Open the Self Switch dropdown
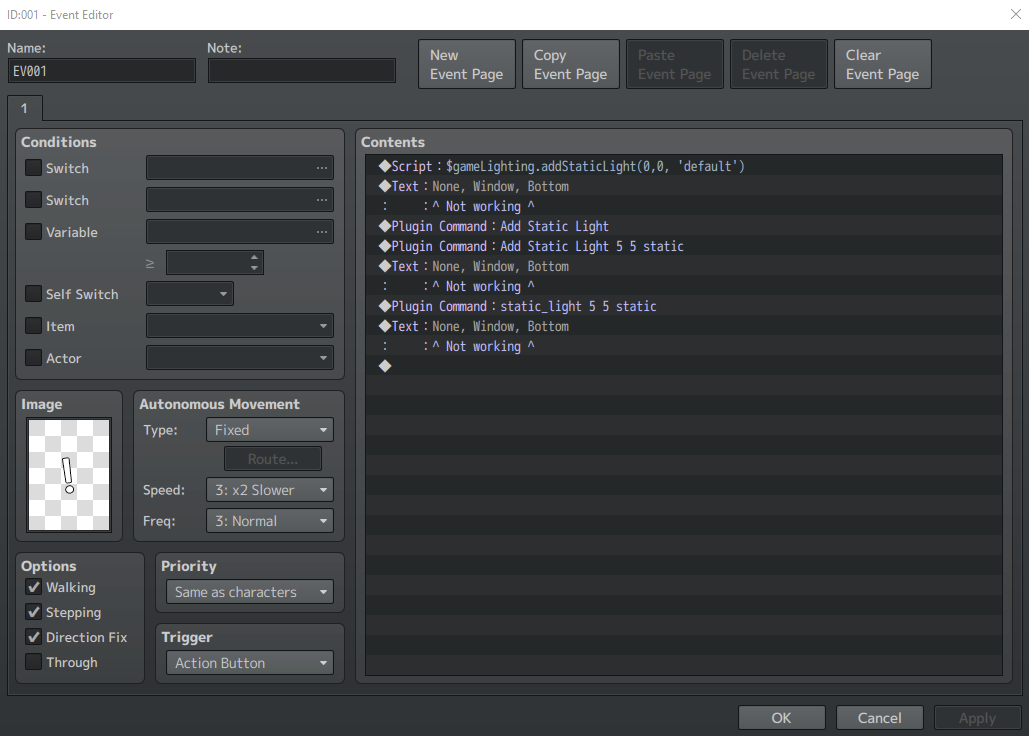 (190, 294)
